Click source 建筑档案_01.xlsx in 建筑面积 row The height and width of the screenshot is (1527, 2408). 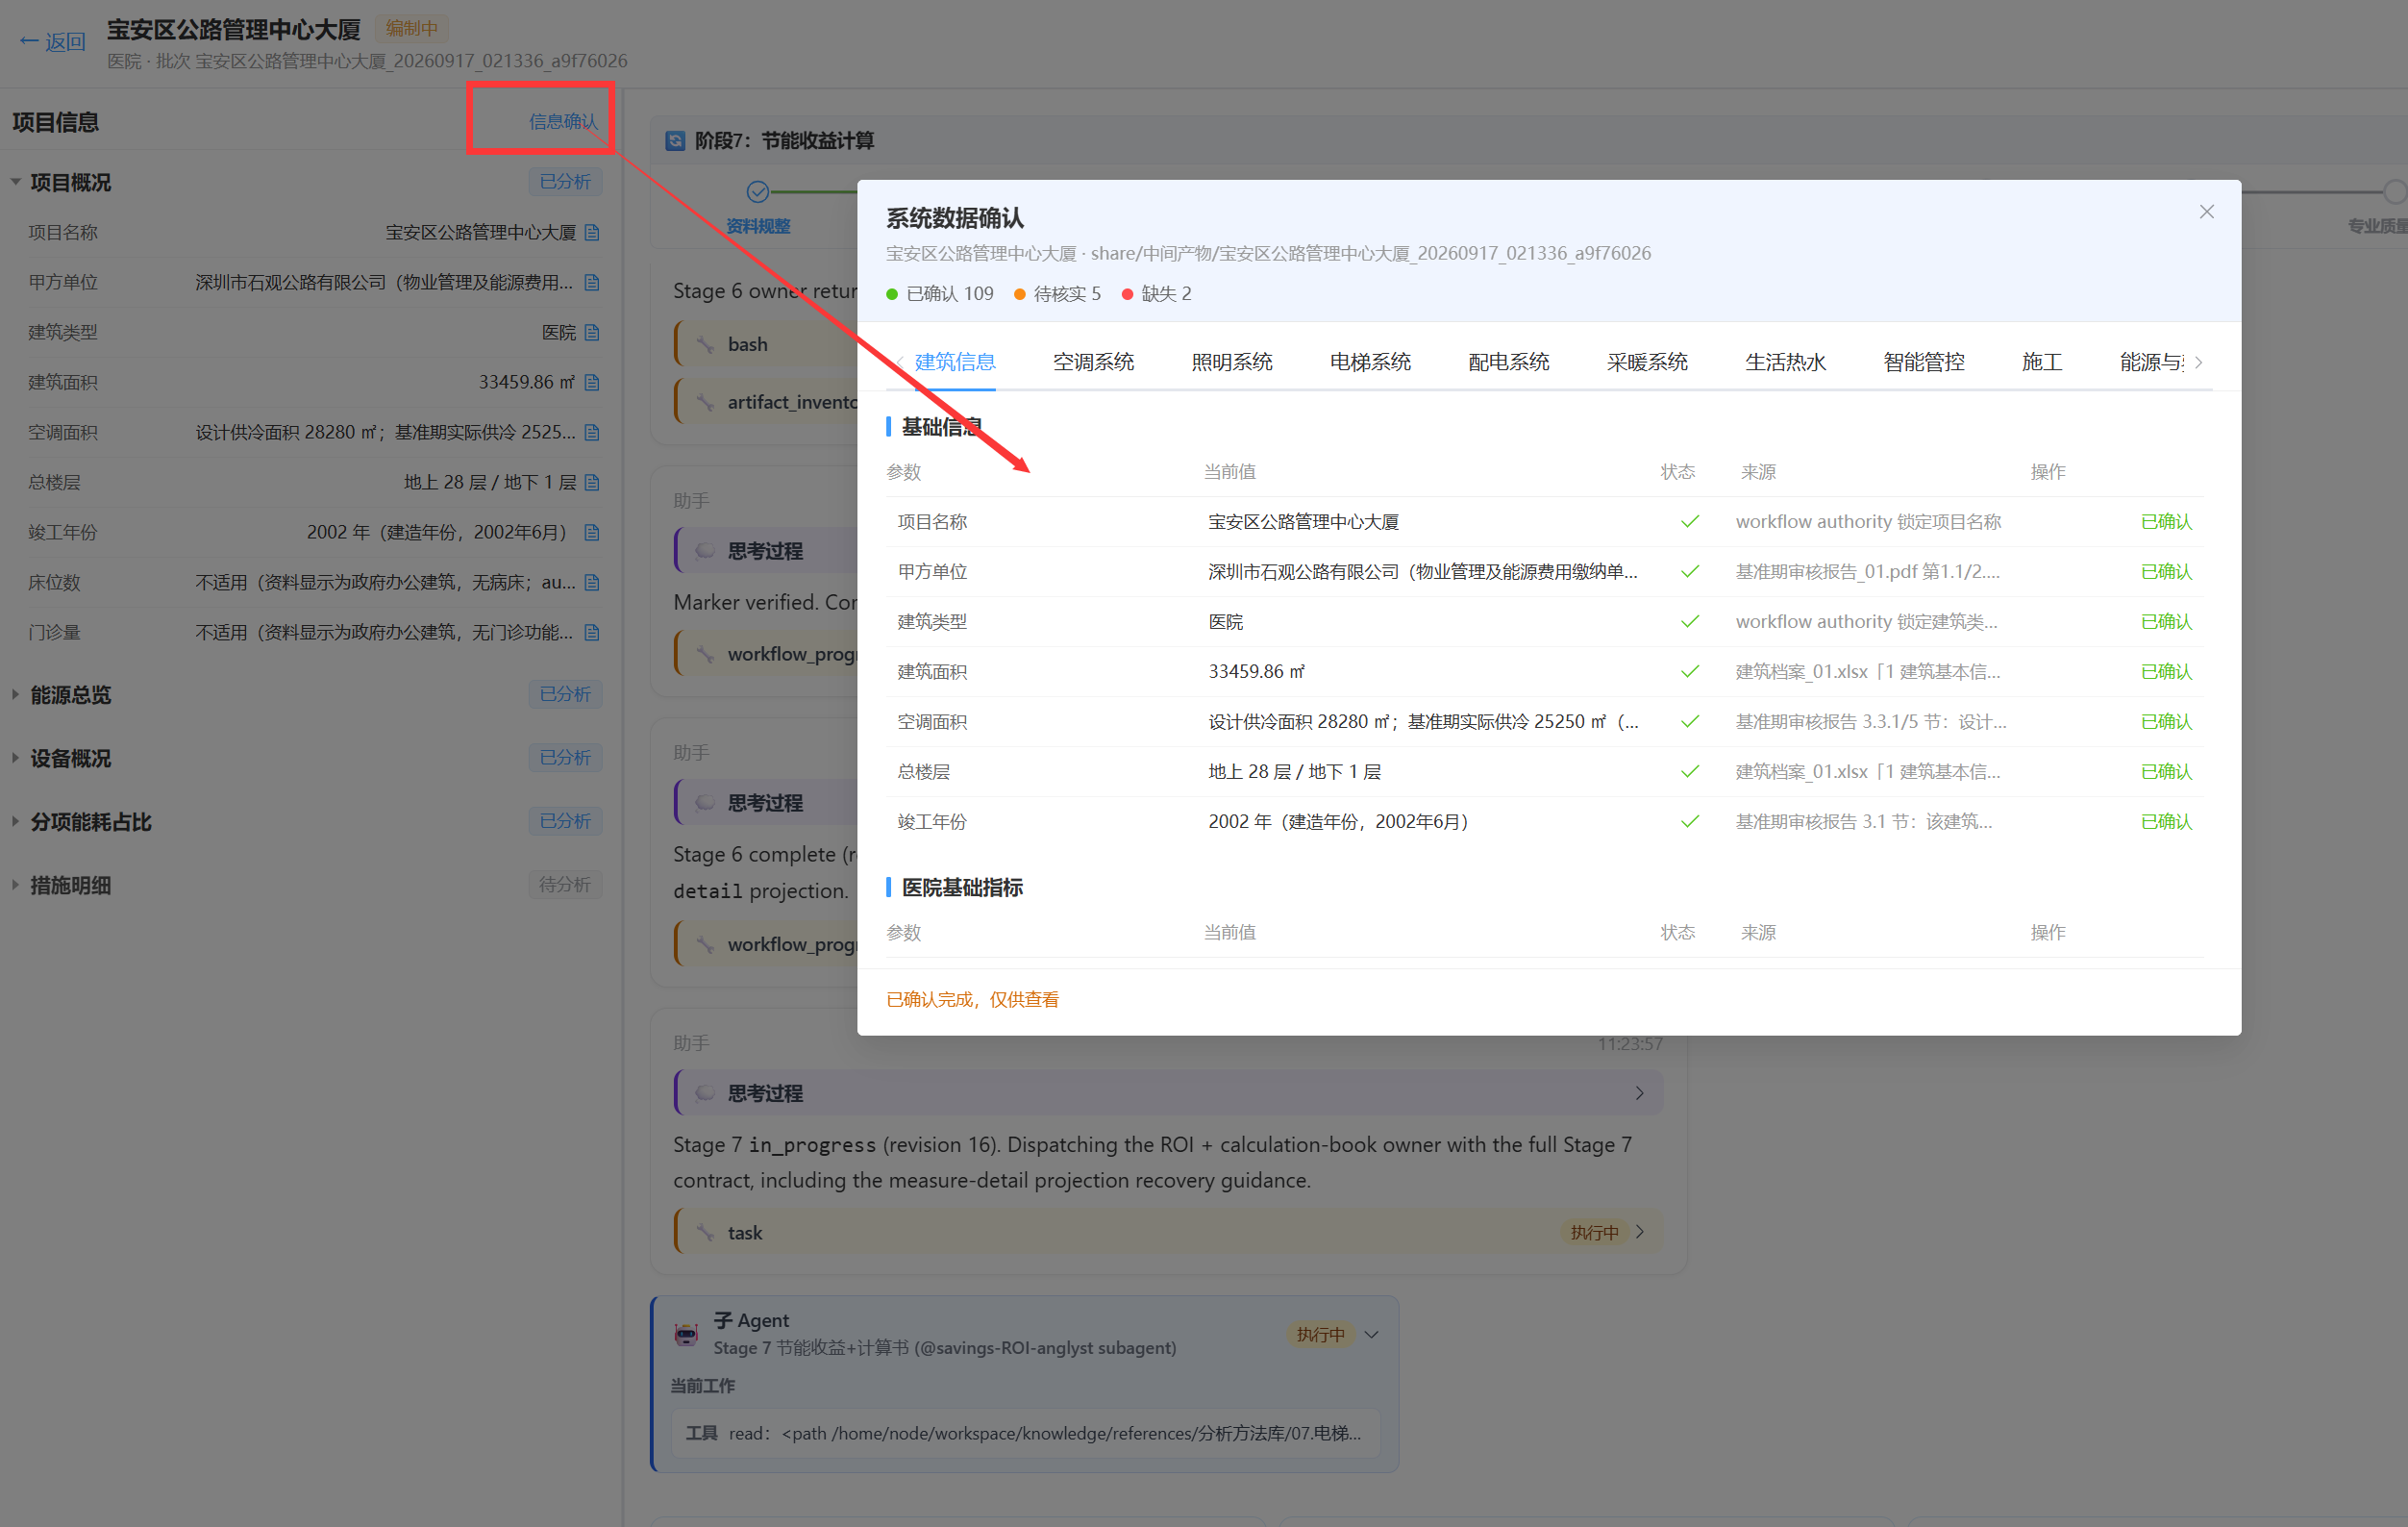tap(1867, 672)
